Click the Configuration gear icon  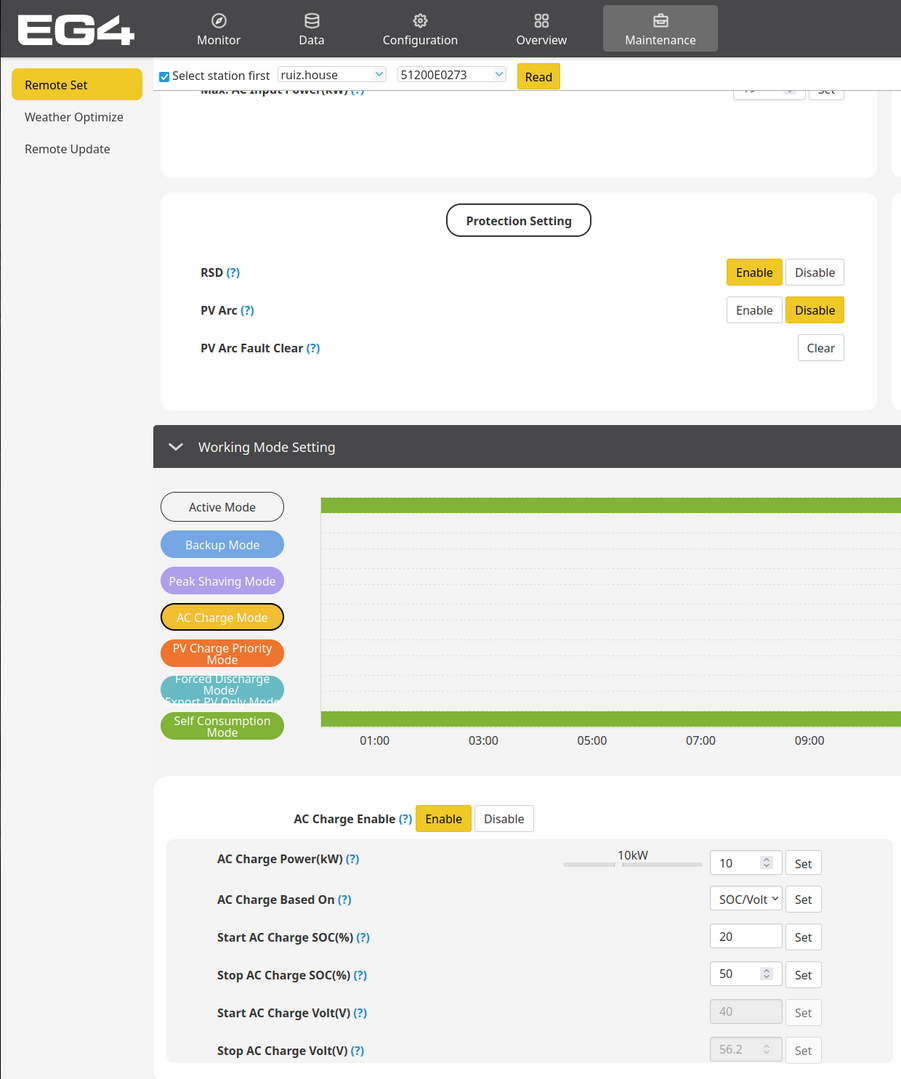tap(420, 21)
